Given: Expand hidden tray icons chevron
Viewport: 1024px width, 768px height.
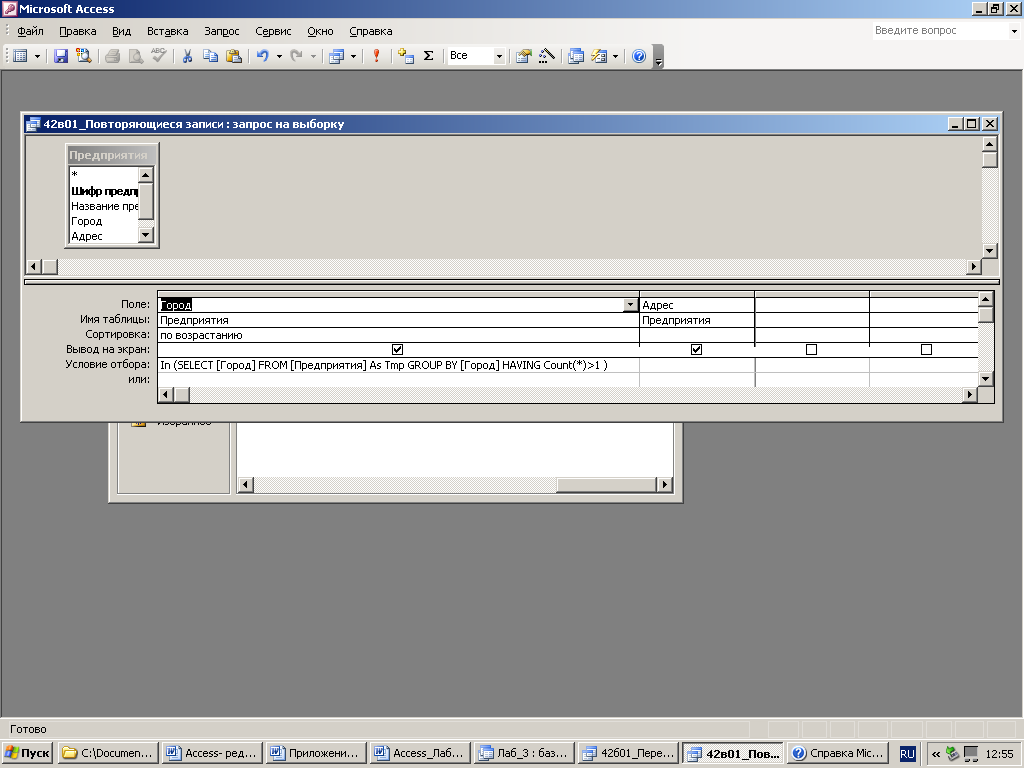Looking at the screenshot, I should 935,754.
